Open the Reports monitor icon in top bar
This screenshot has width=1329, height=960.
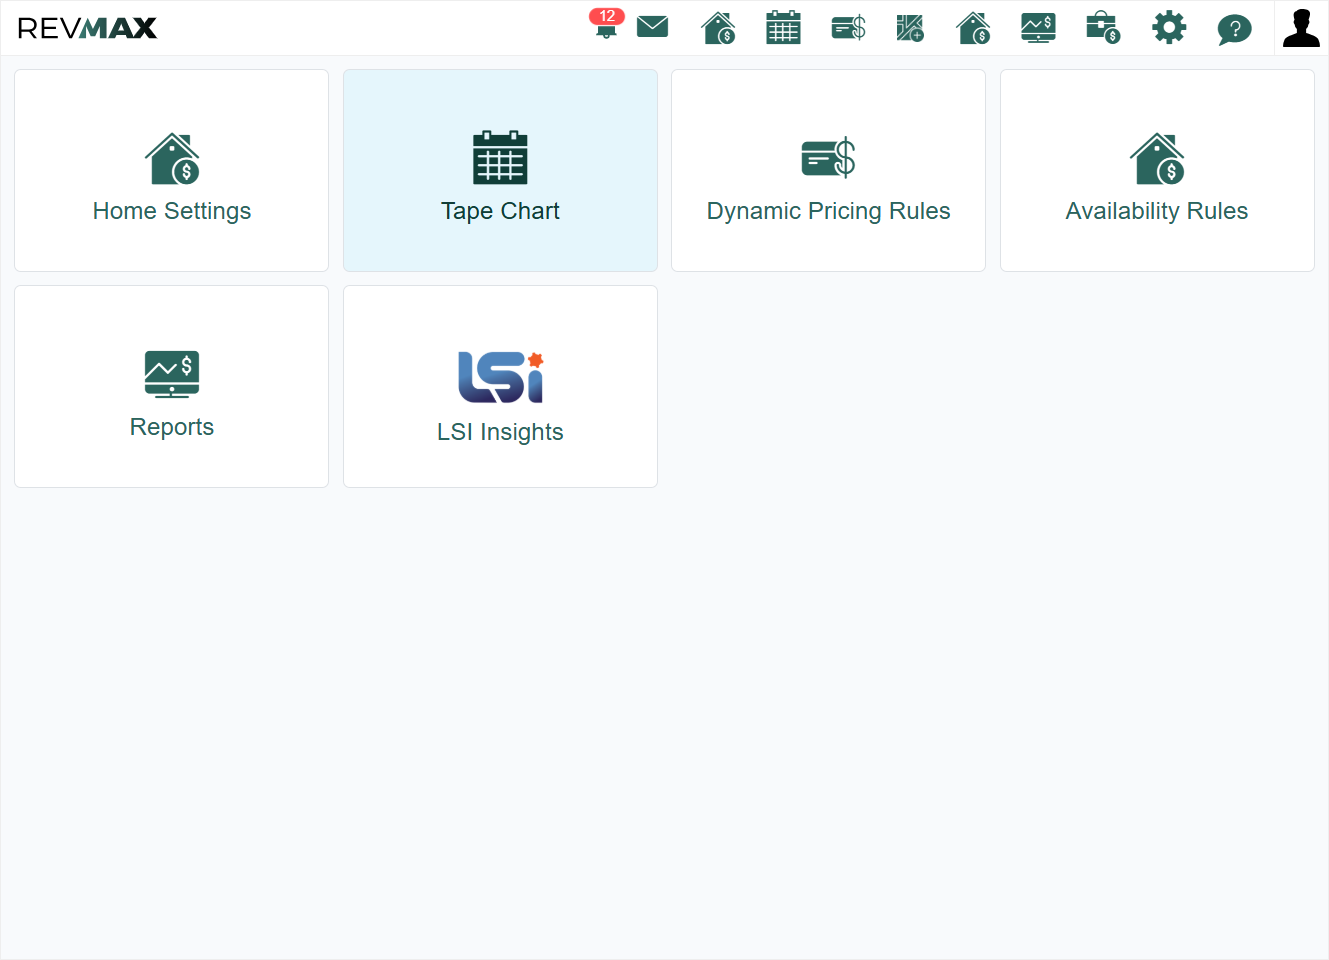1038,28
